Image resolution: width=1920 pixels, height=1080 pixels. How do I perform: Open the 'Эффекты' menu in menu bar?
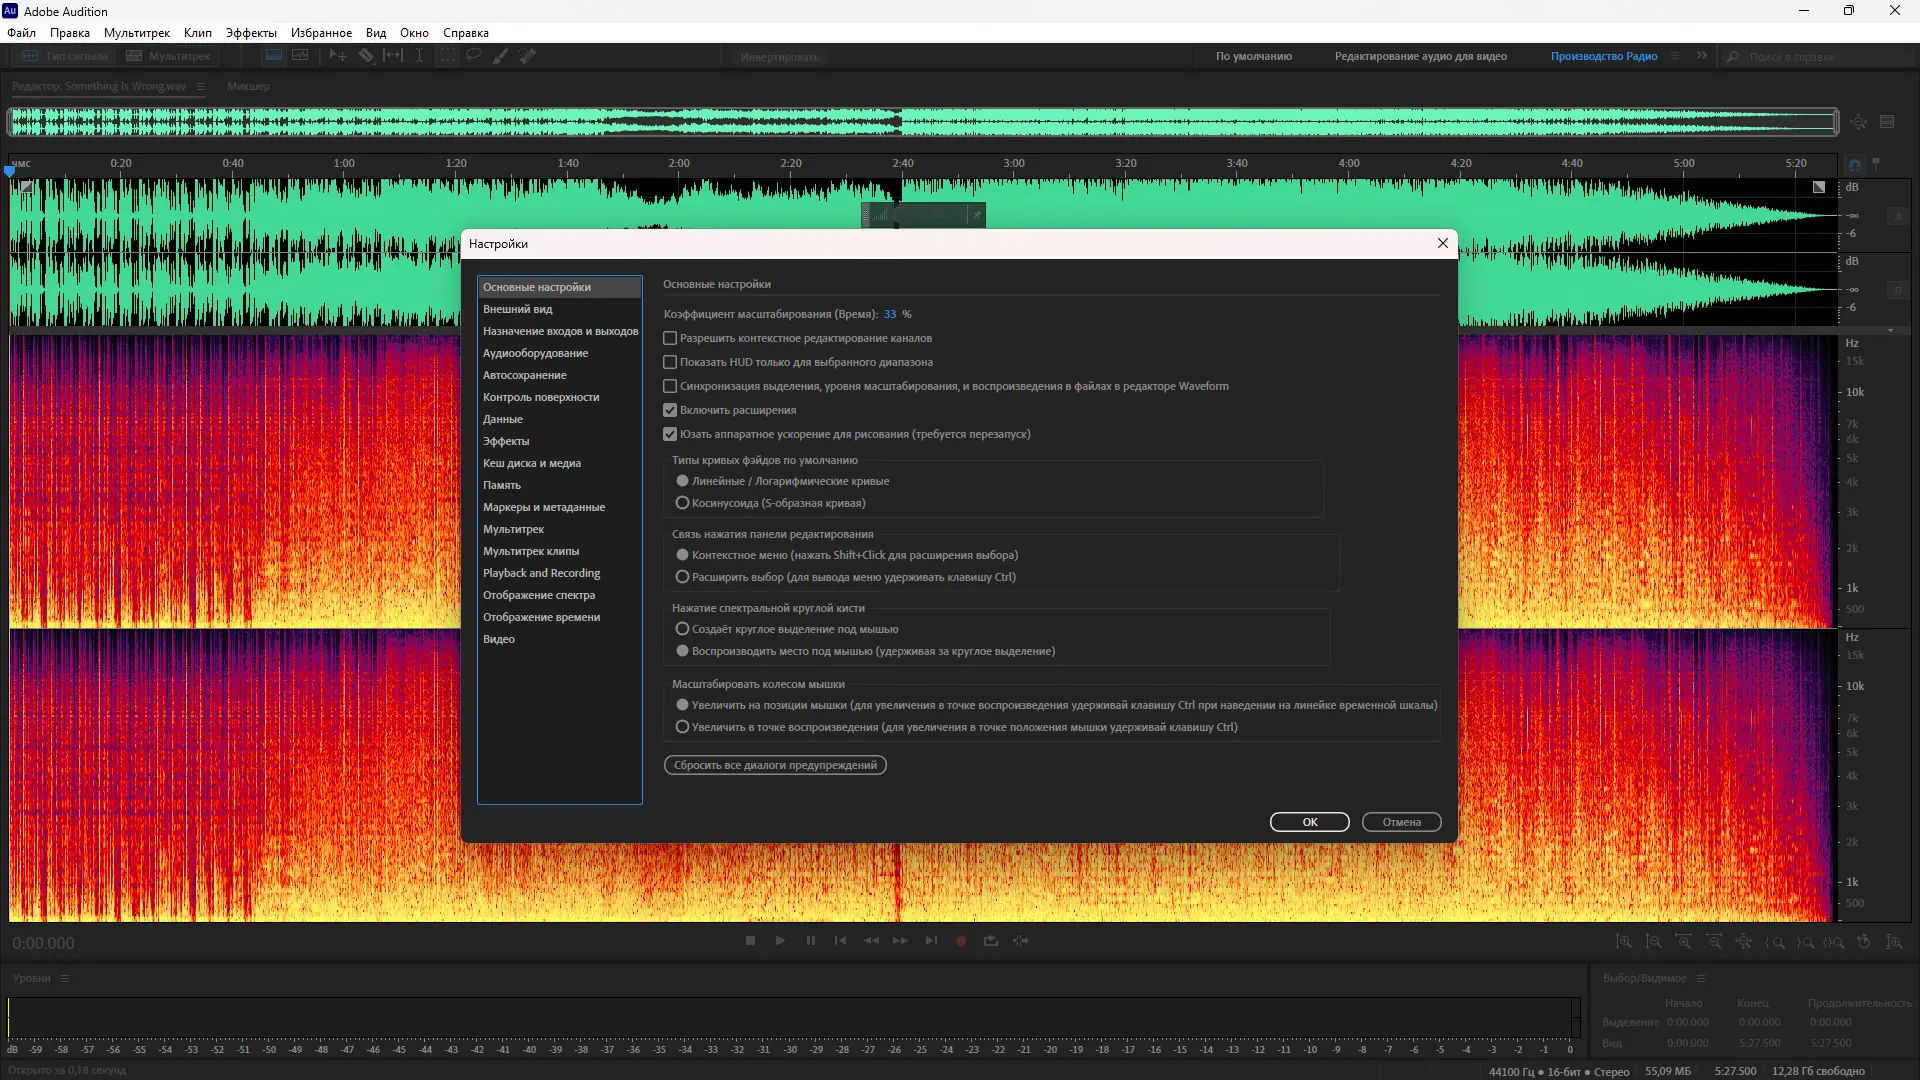click(x=251, y=33)
